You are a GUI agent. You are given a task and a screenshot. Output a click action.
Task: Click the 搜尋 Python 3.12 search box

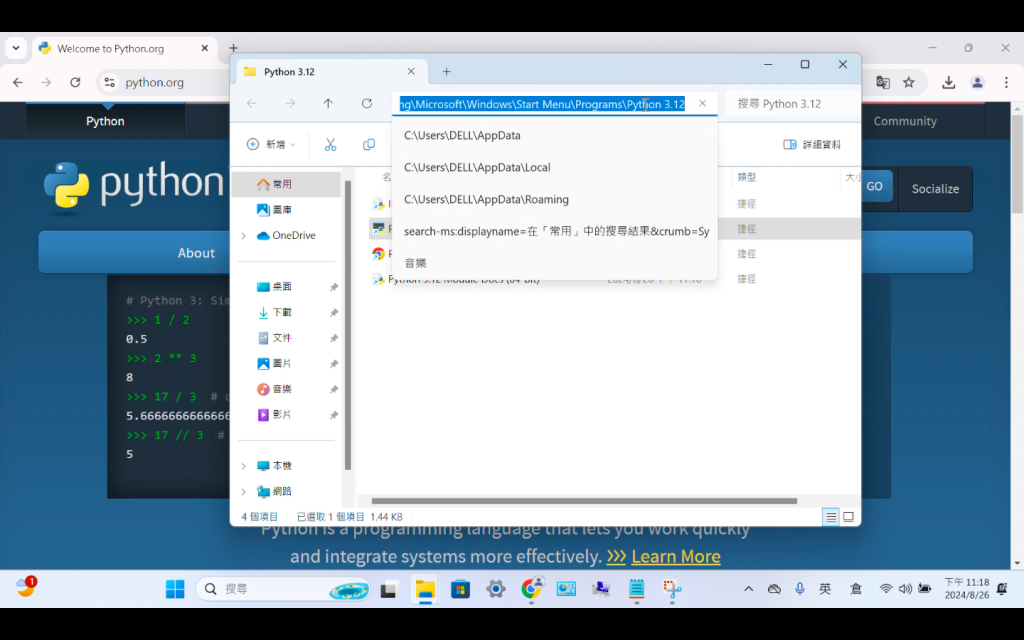pyautogui.click(x=792, y=104)
